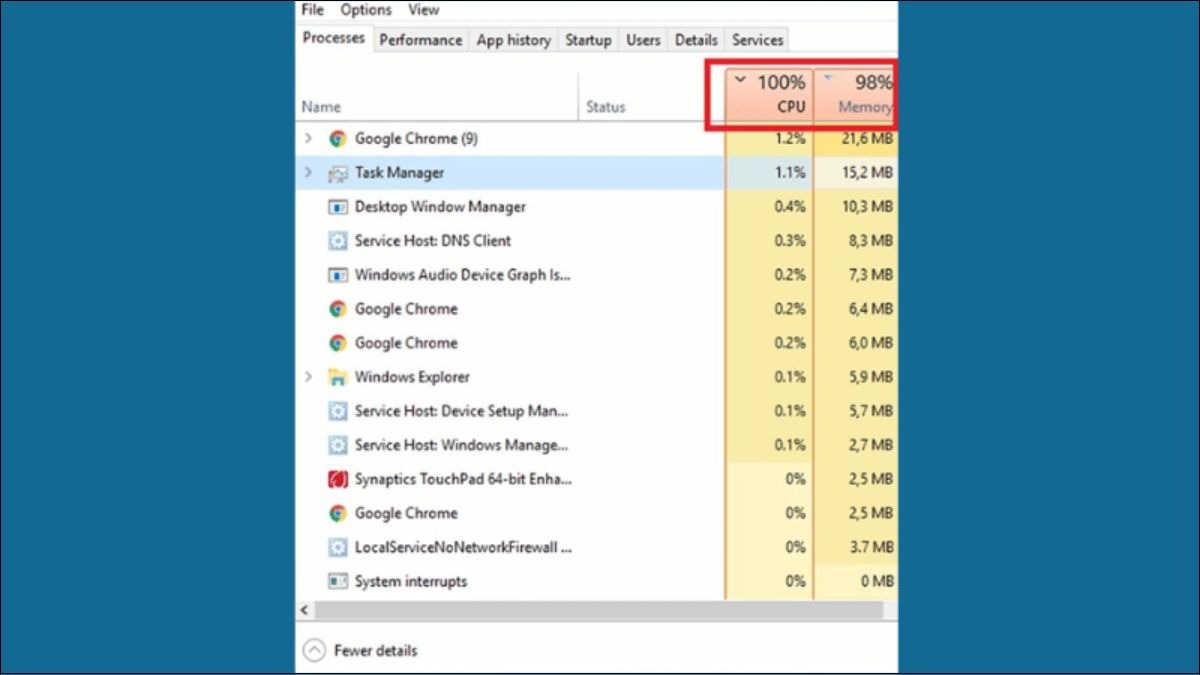
Task: Open the Options menu
Action: point(366,10)
